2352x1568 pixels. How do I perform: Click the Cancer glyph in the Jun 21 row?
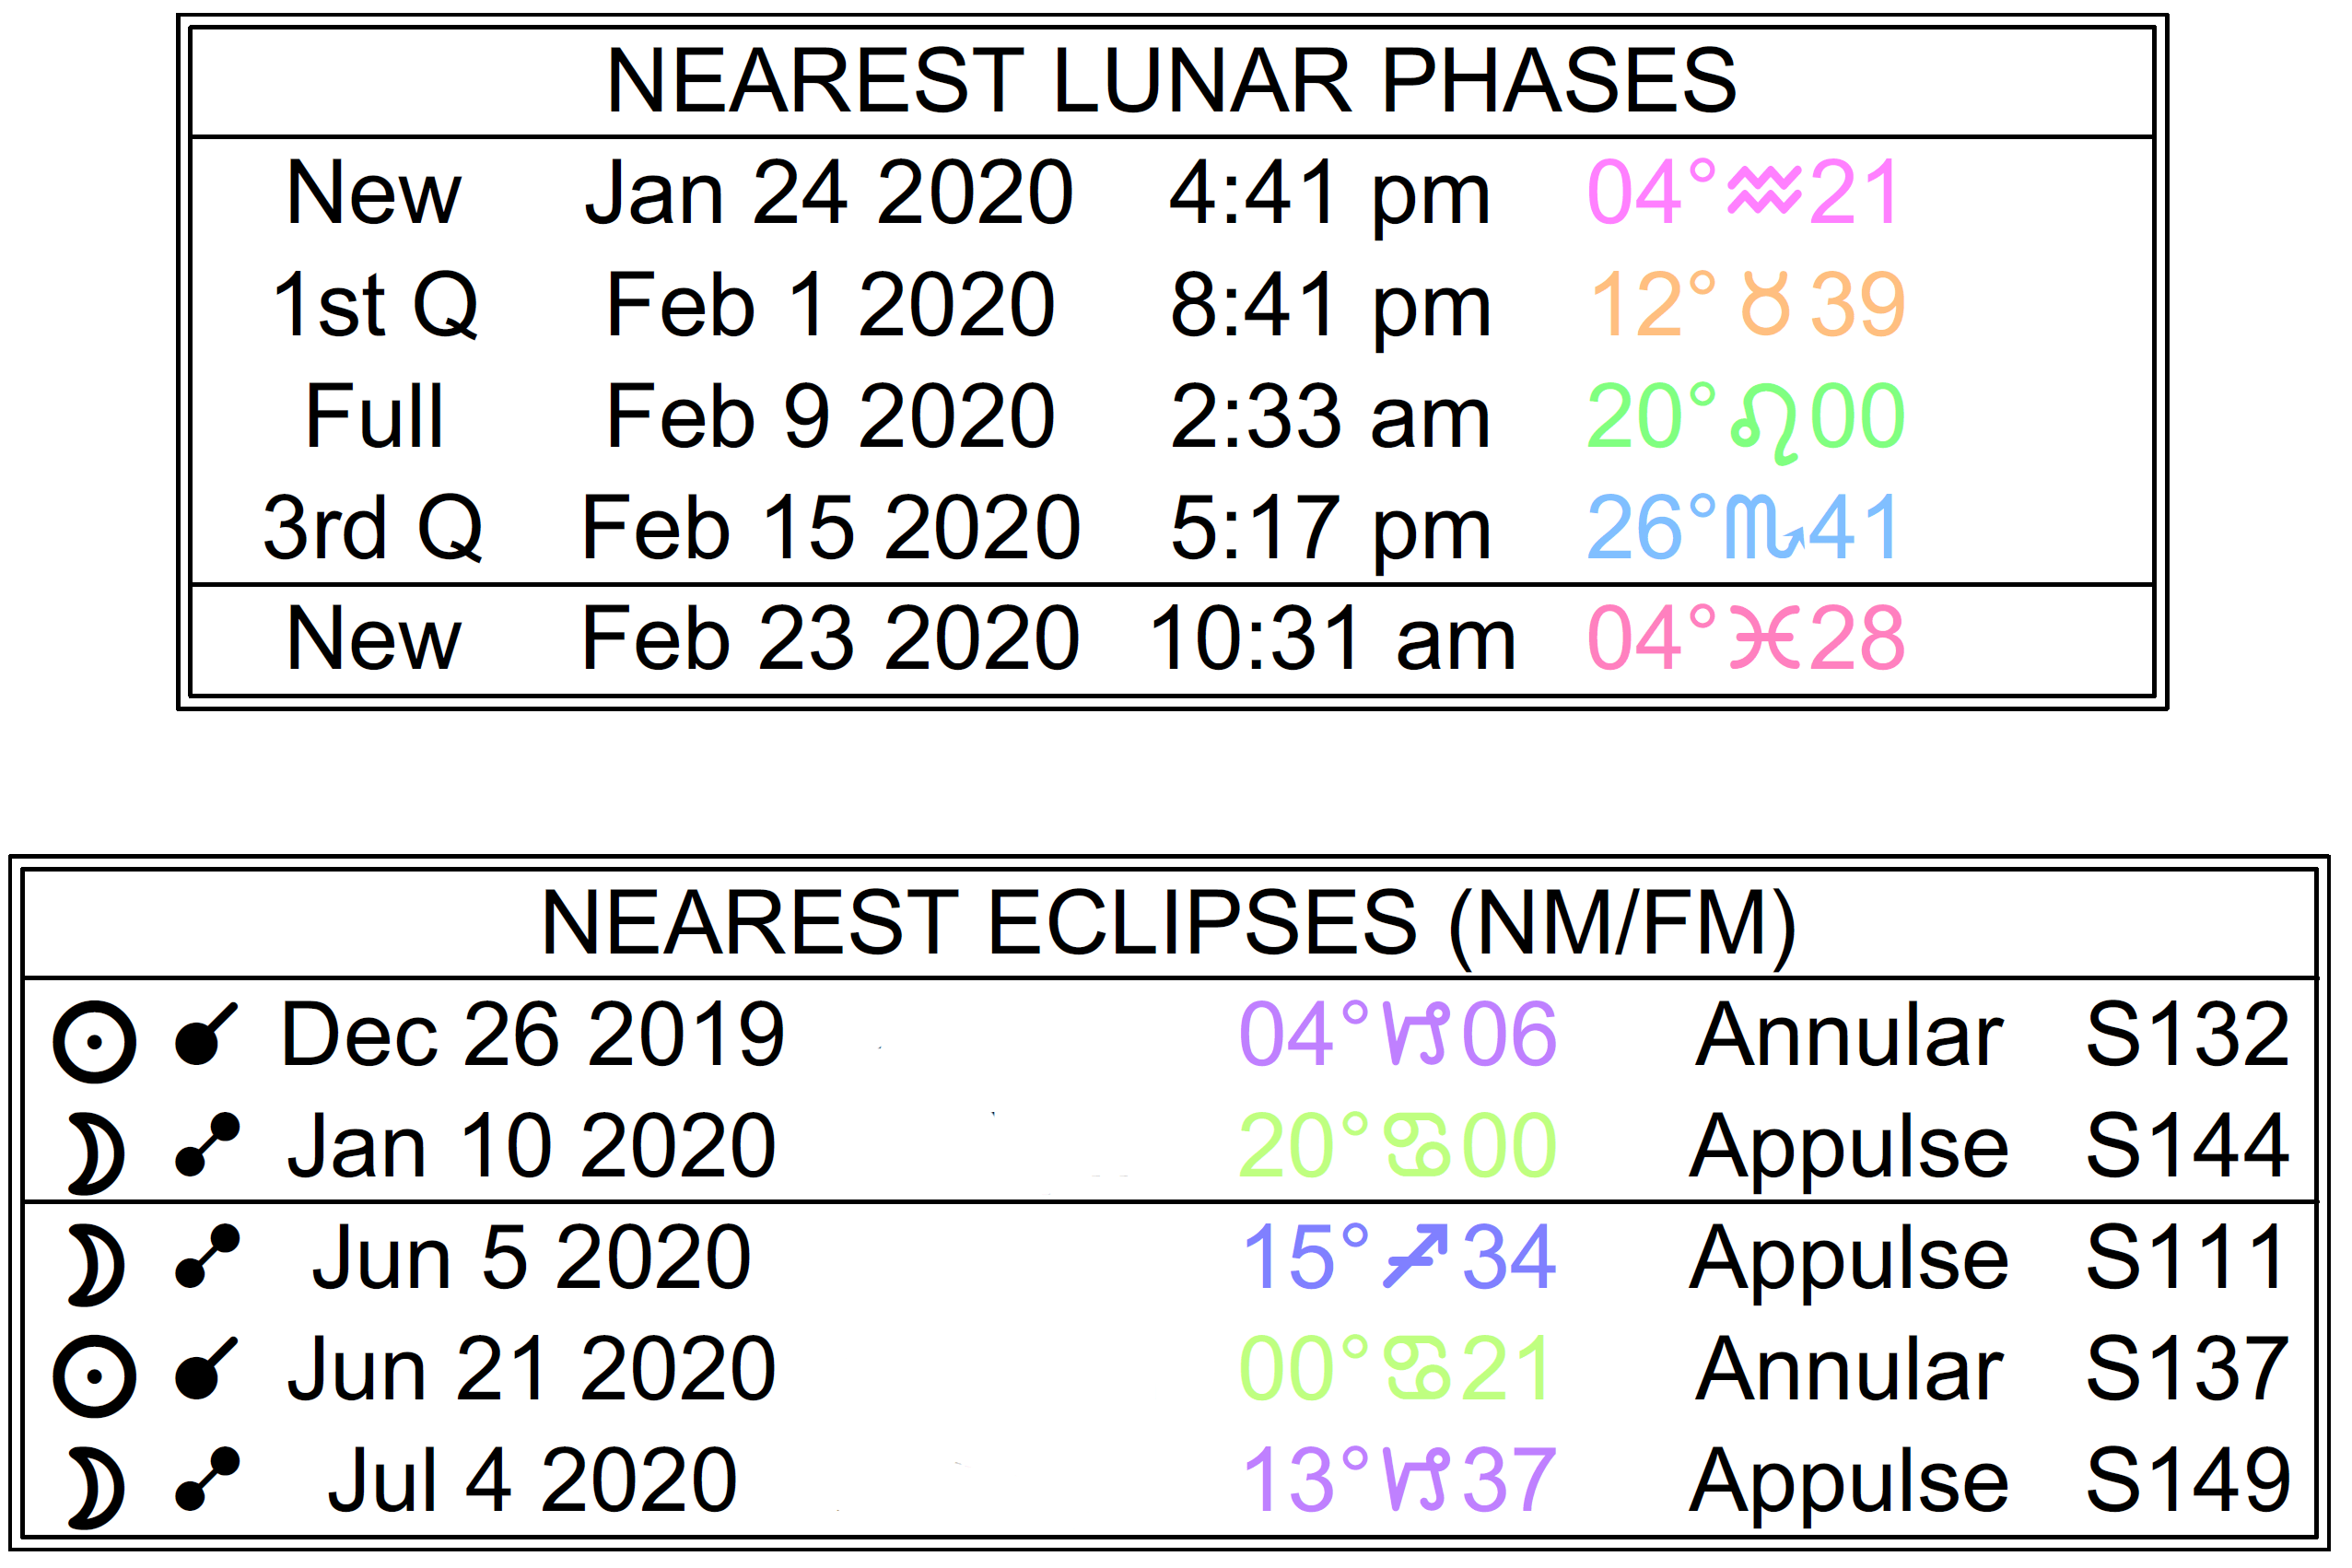point(1415,1370)
